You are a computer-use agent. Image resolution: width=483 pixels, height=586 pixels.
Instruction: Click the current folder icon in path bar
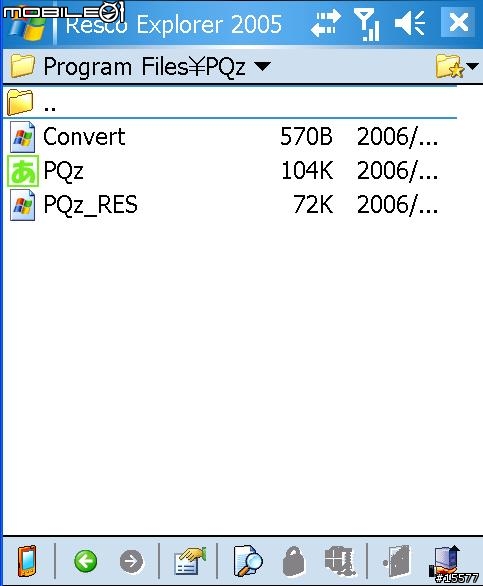(x=22, y=66)
